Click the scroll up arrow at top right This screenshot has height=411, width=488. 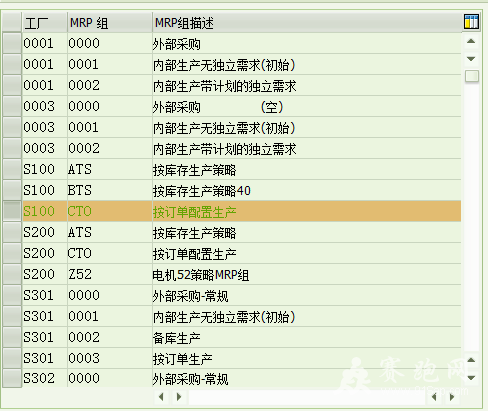471,41
